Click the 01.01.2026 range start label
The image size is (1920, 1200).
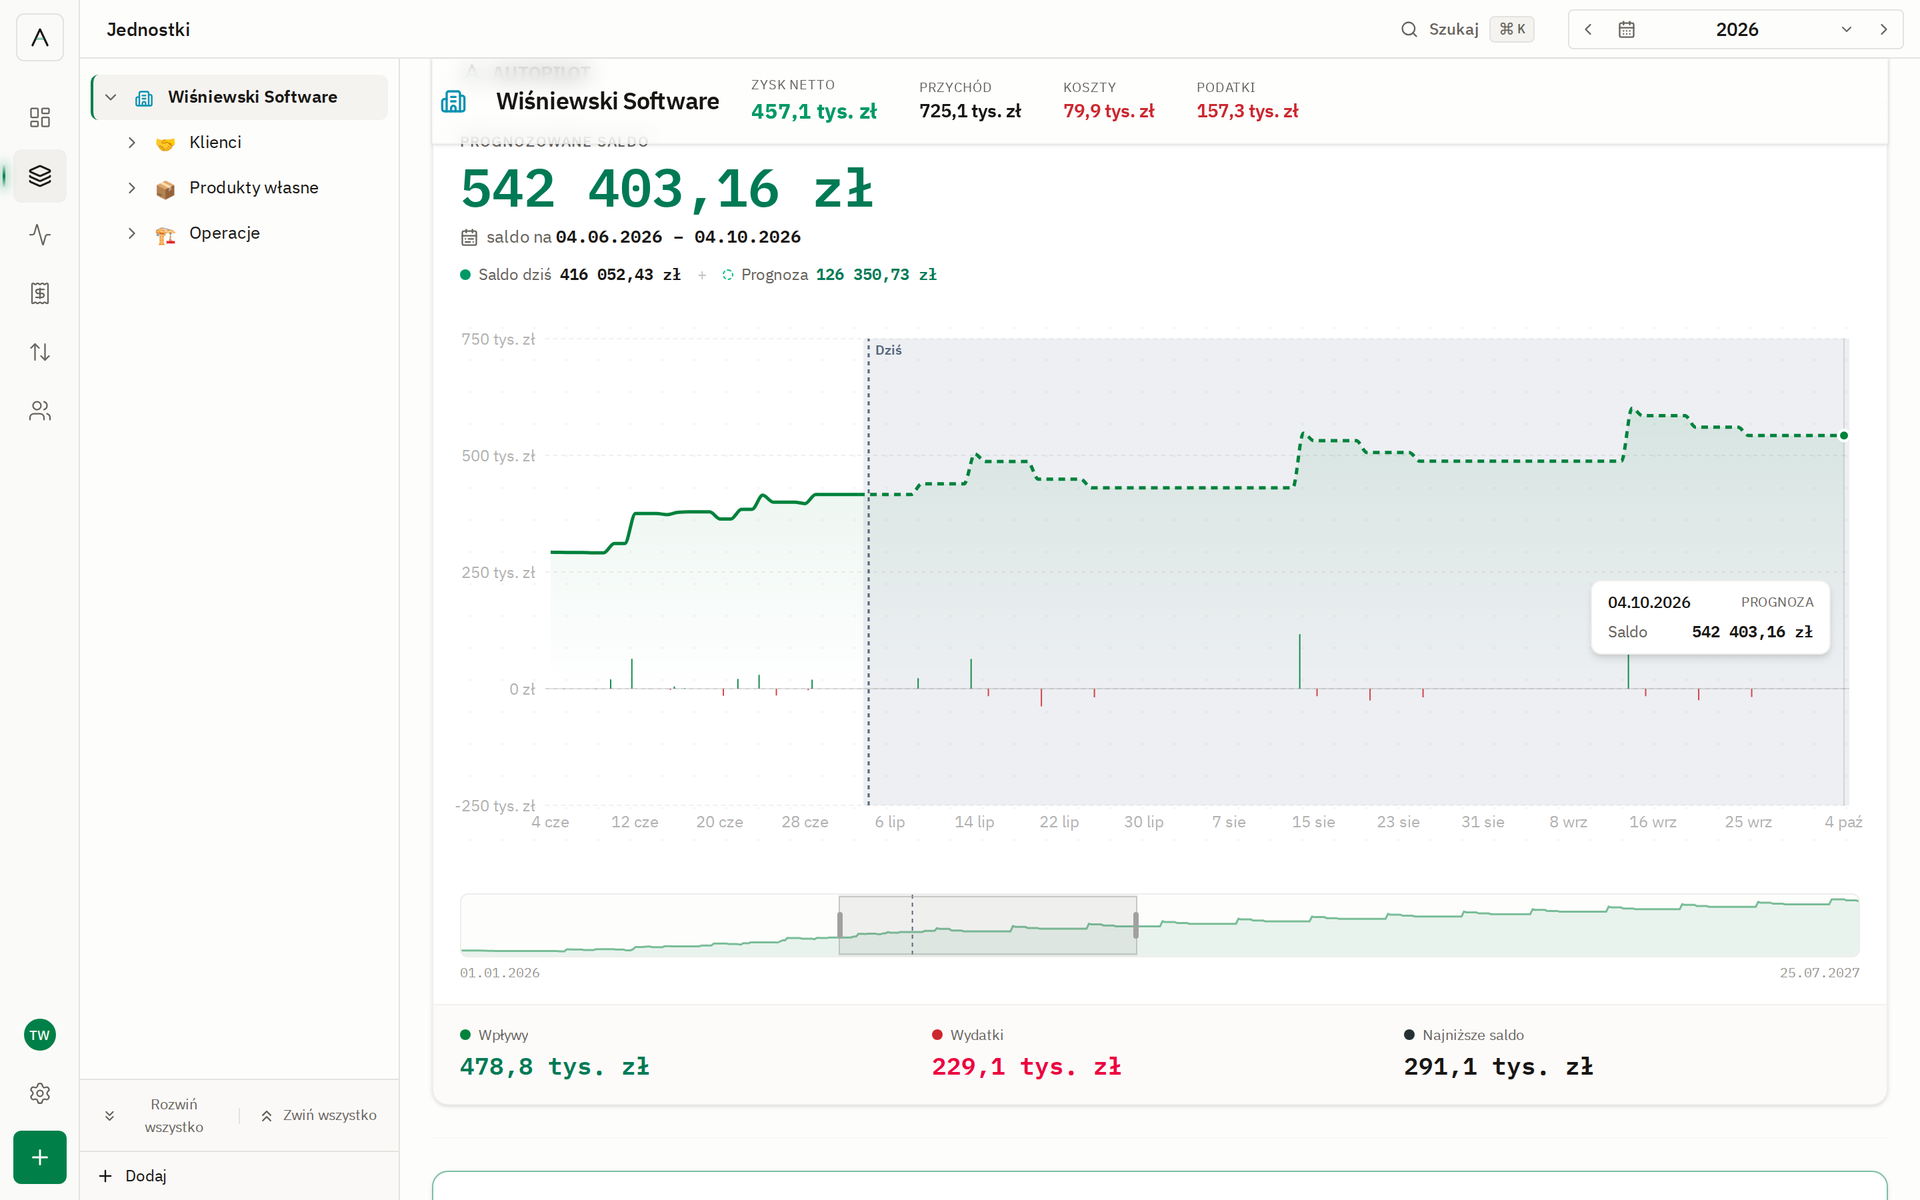[x=500, y=973]
